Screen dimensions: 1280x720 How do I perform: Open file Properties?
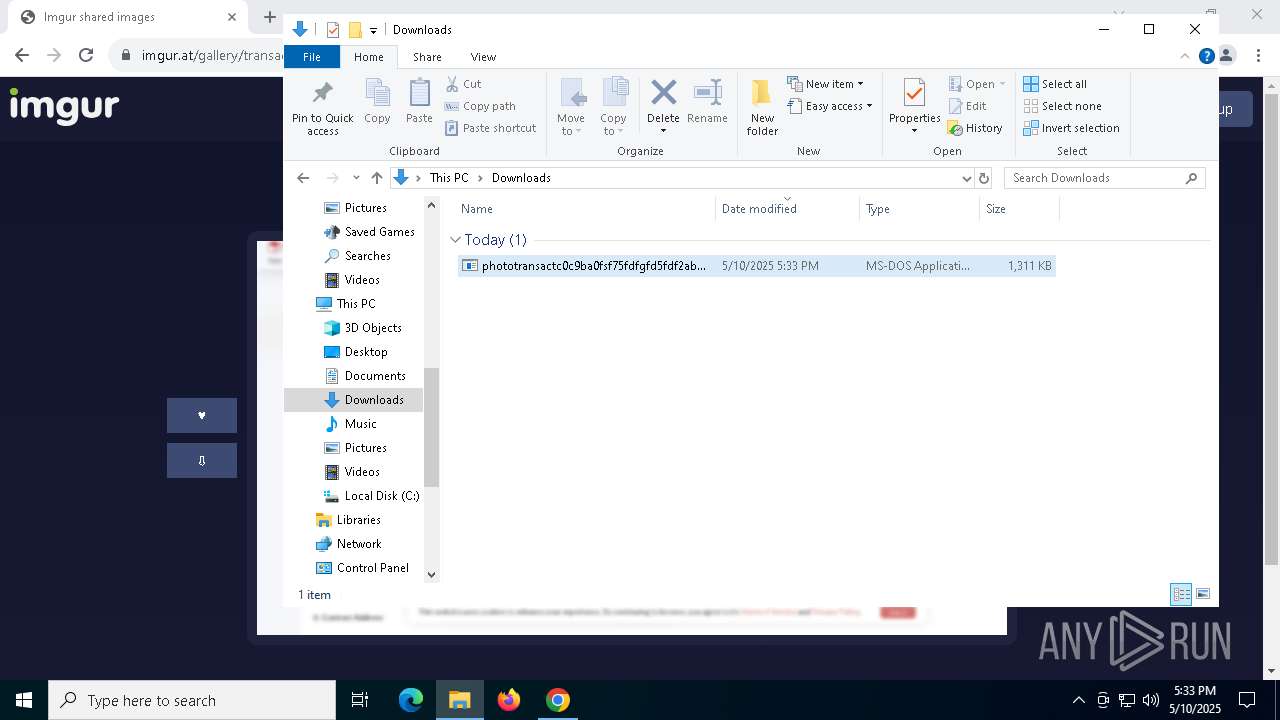click(914, 107)
